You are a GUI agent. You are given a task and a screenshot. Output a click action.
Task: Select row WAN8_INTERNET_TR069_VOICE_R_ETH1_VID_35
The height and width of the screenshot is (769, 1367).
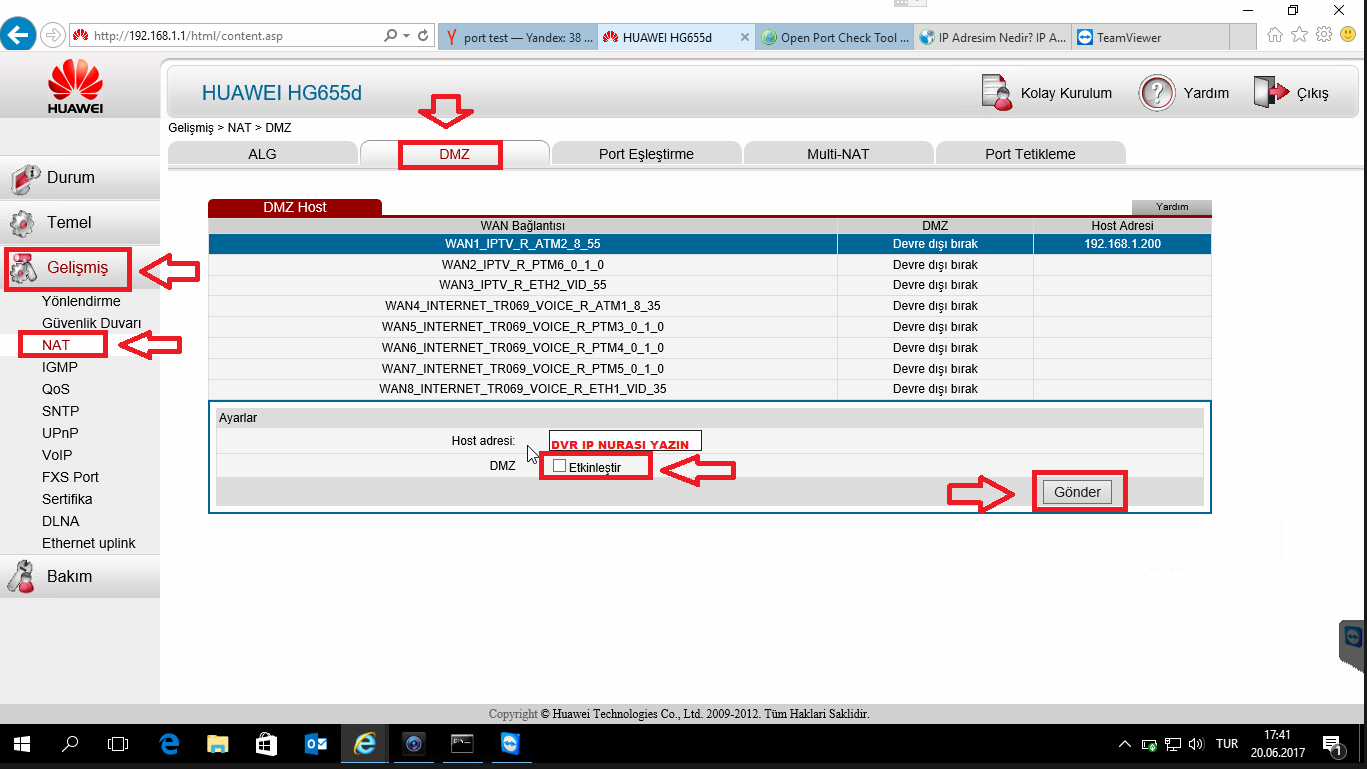click(x=710, y=389)
